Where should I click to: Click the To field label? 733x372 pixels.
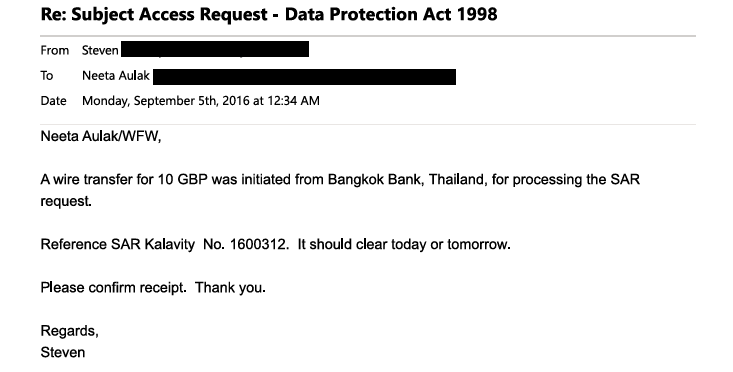[47, 76]
